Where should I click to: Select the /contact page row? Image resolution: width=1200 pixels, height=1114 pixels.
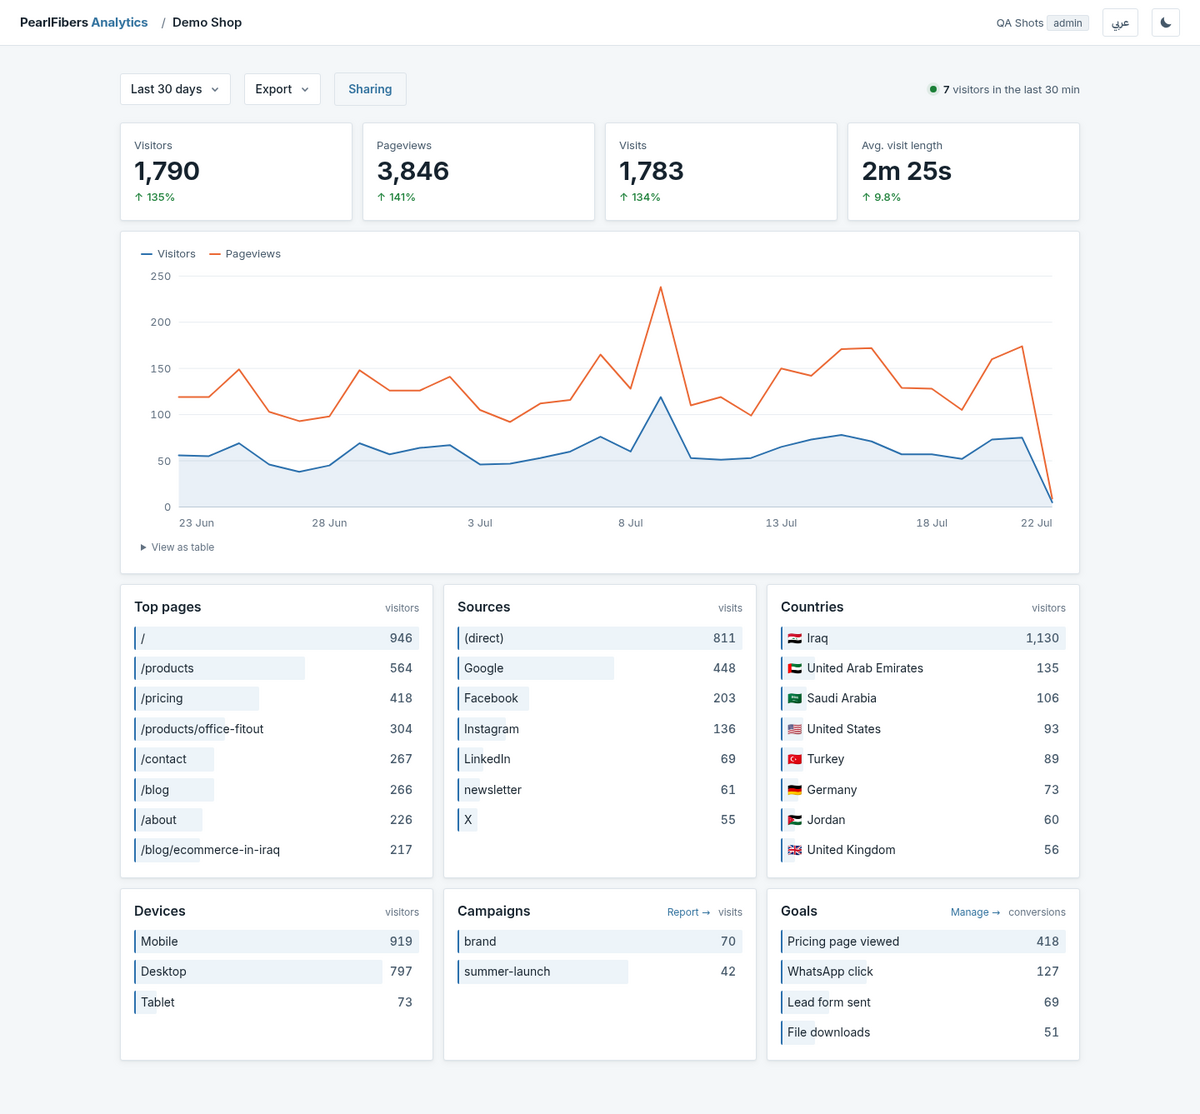pos(276,759)
